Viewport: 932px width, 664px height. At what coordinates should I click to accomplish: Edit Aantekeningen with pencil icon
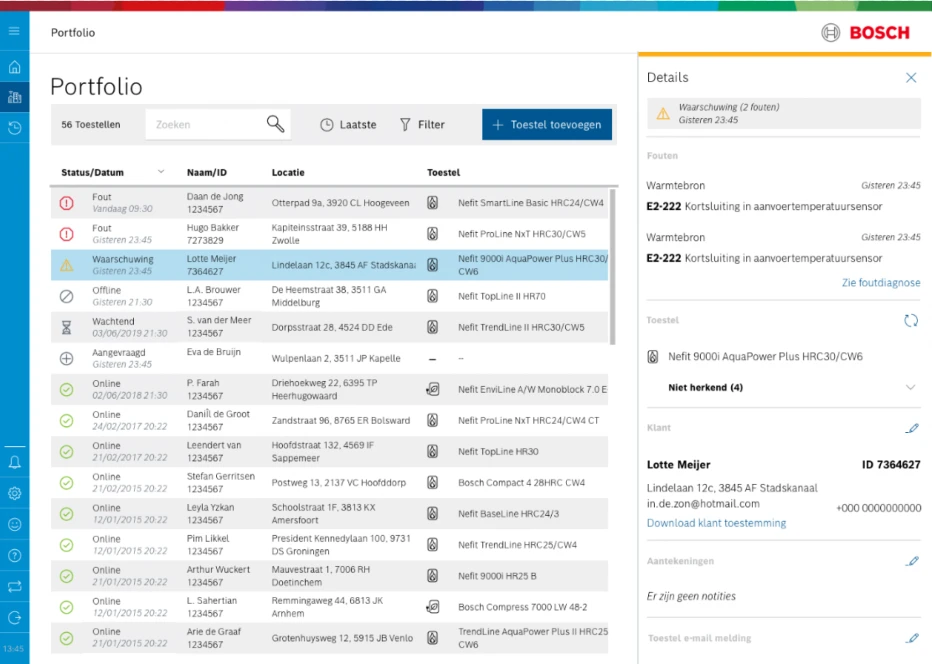click(911, 561)
